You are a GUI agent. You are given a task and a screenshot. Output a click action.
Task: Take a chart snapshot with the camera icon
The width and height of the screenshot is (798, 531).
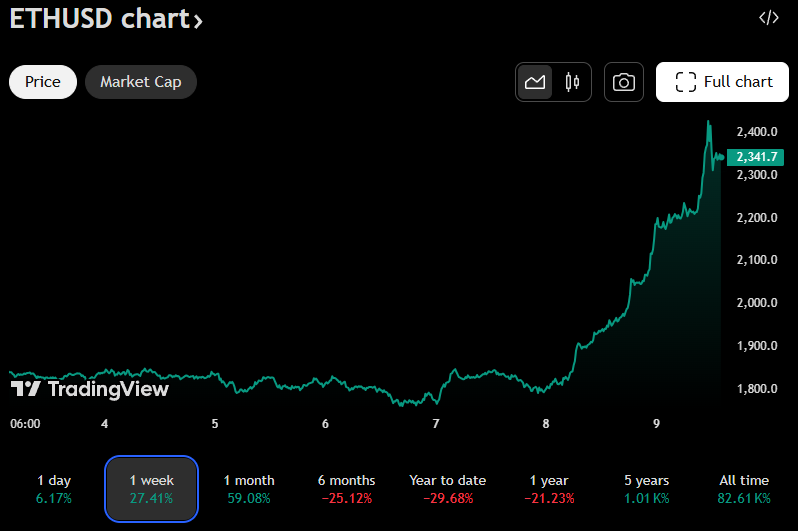624,82
